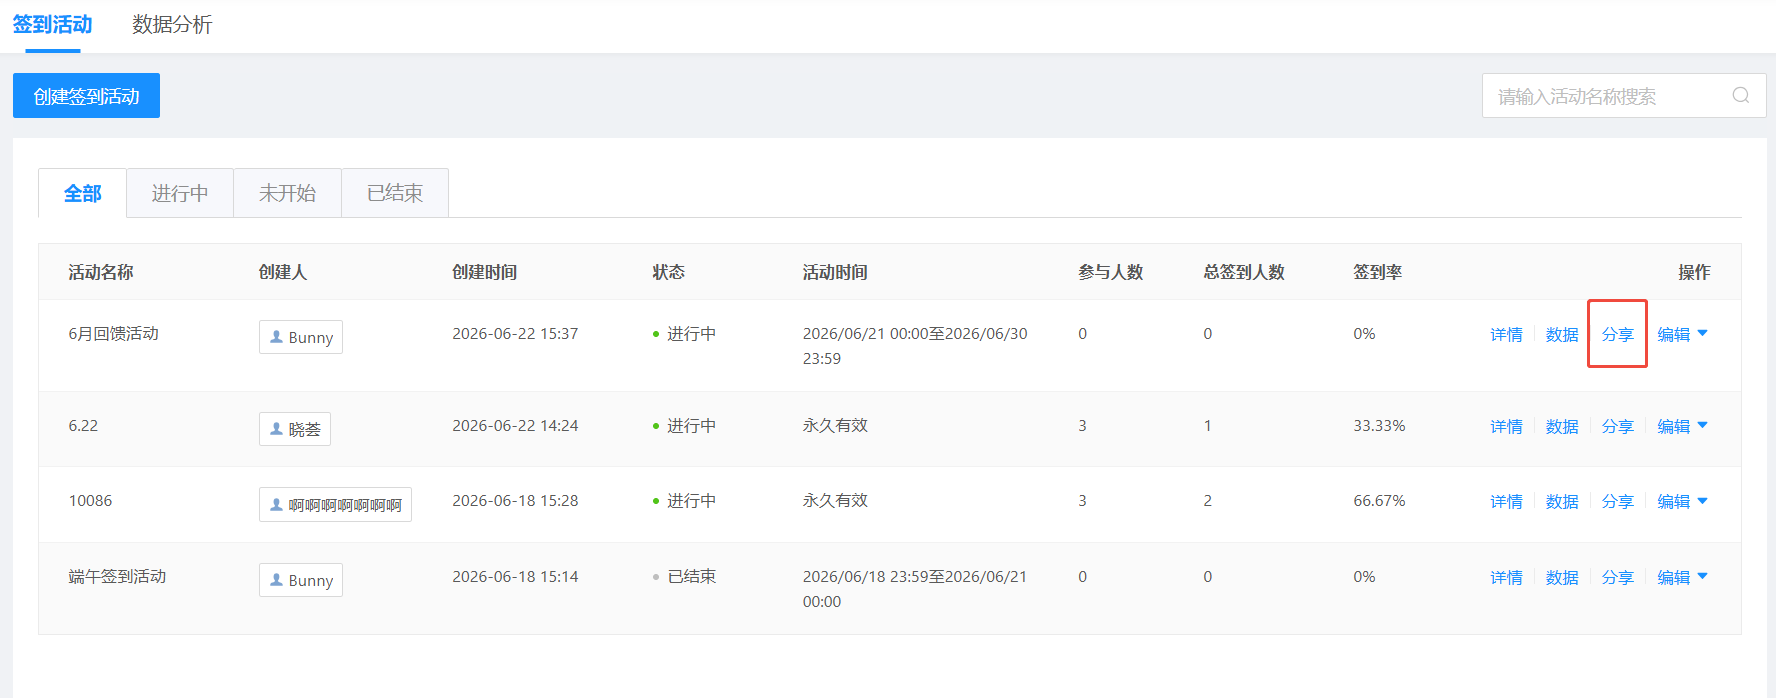Open 详情 for 10086 activity
Viewport: 1776px width, 698px height.
(1506, 501)
